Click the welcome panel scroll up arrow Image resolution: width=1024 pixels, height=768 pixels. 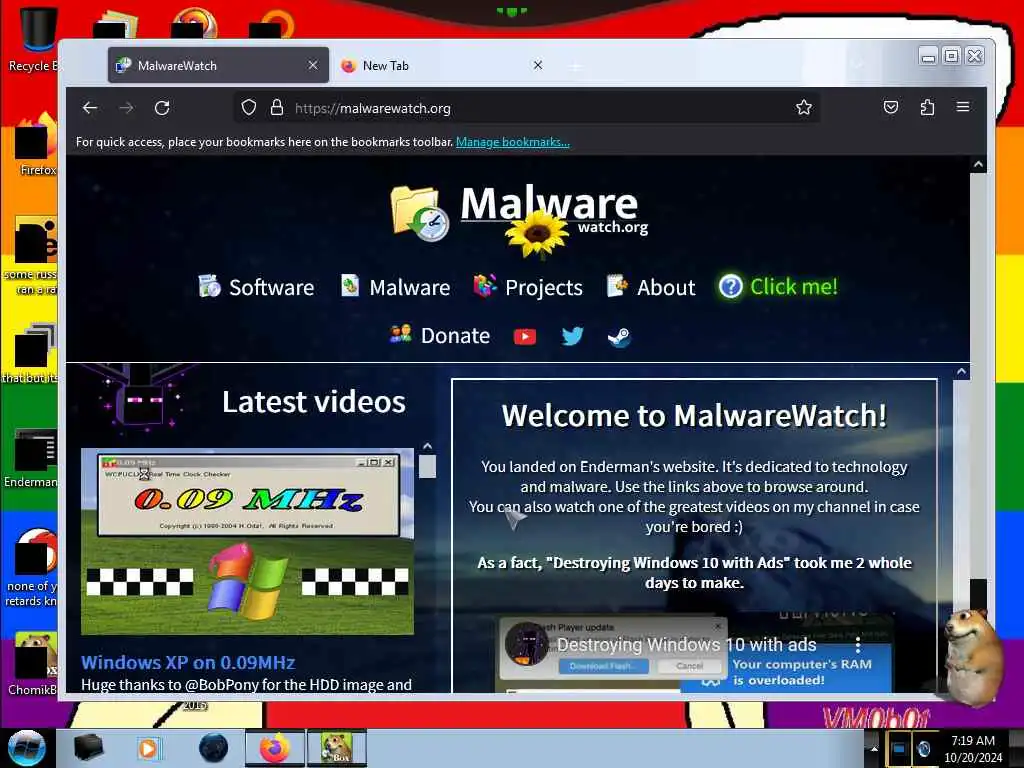tap(961, 371)
